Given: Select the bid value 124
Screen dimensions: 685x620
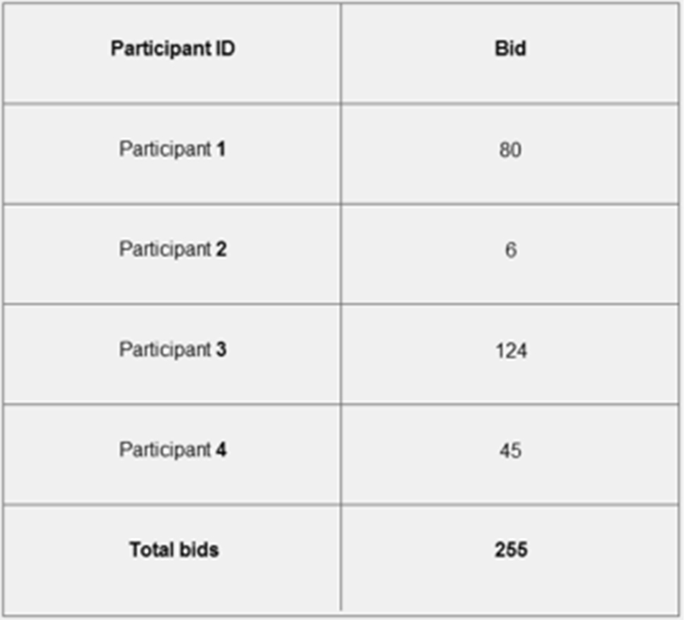Looking at the screenshot, I should click(x=511, y=350).
